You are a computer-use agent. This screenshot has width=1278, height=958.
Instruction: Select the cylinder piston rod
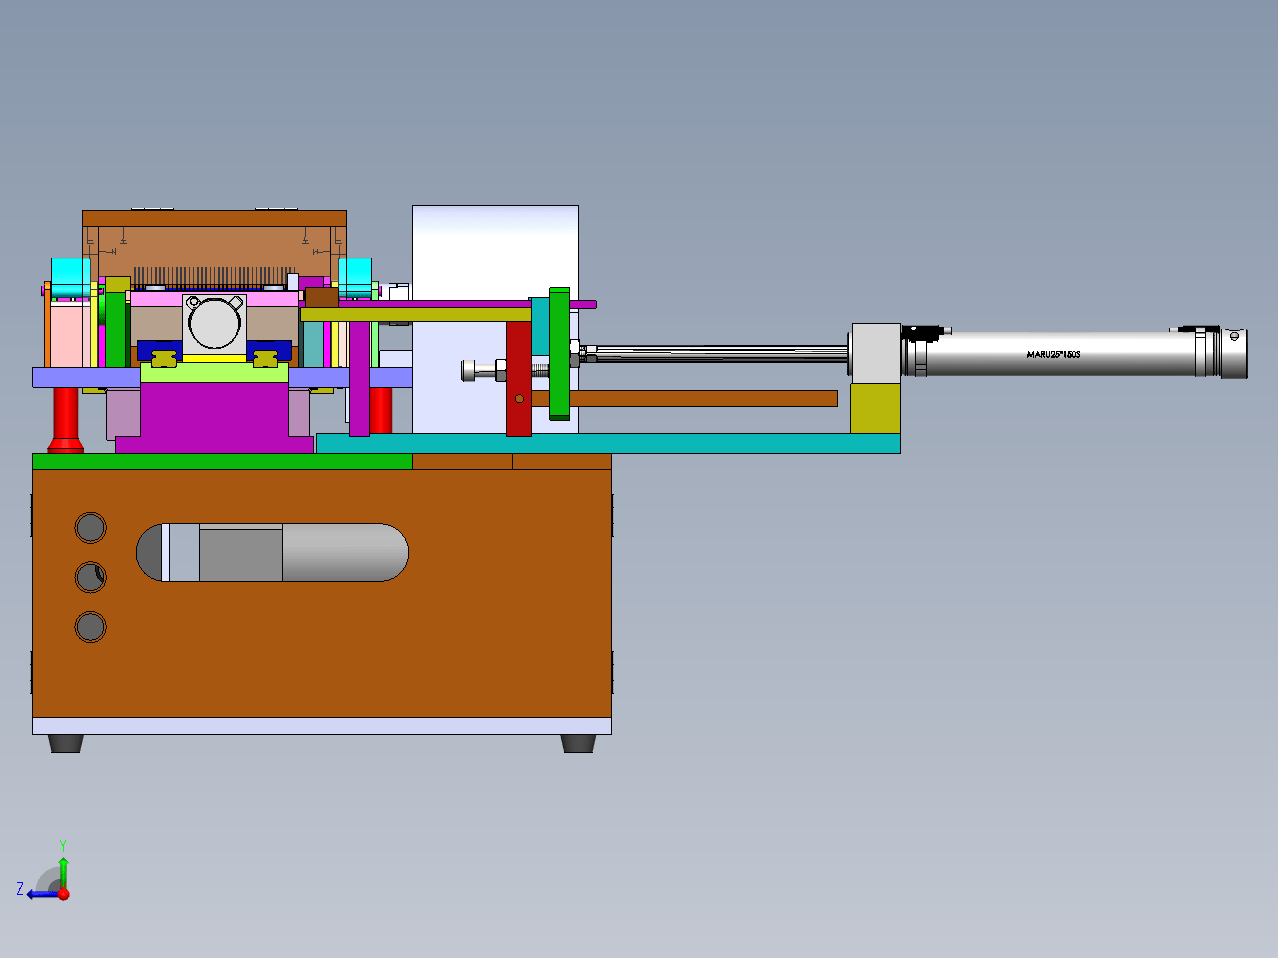point(715,353)
